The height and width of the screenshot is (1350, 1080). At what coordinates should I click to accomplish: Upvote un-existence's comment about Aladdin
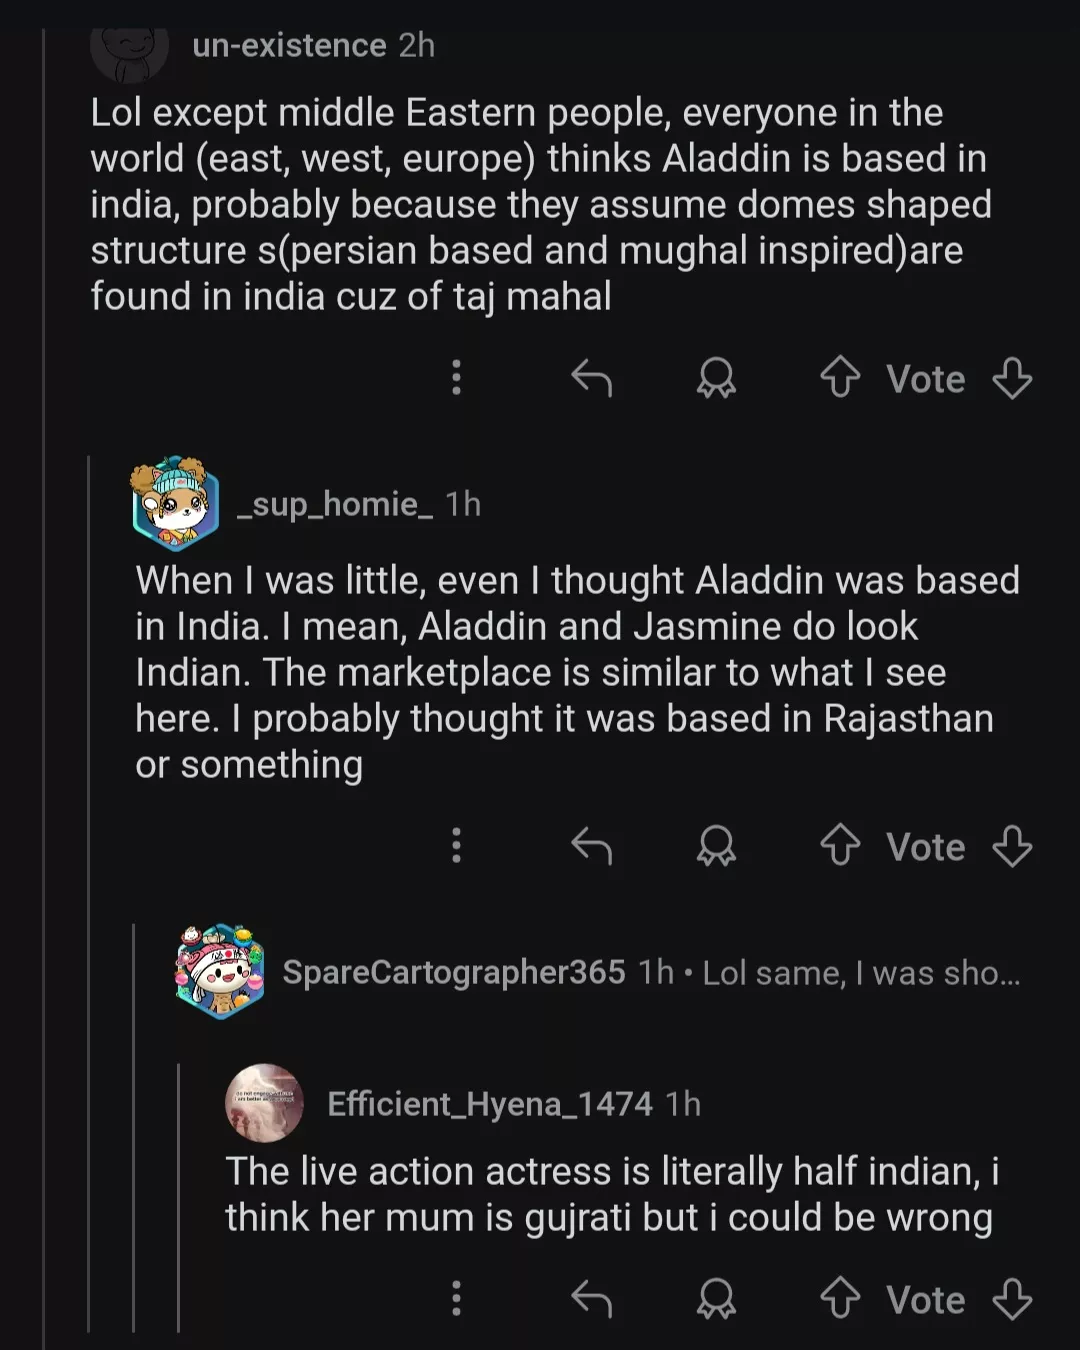(840, 378)
